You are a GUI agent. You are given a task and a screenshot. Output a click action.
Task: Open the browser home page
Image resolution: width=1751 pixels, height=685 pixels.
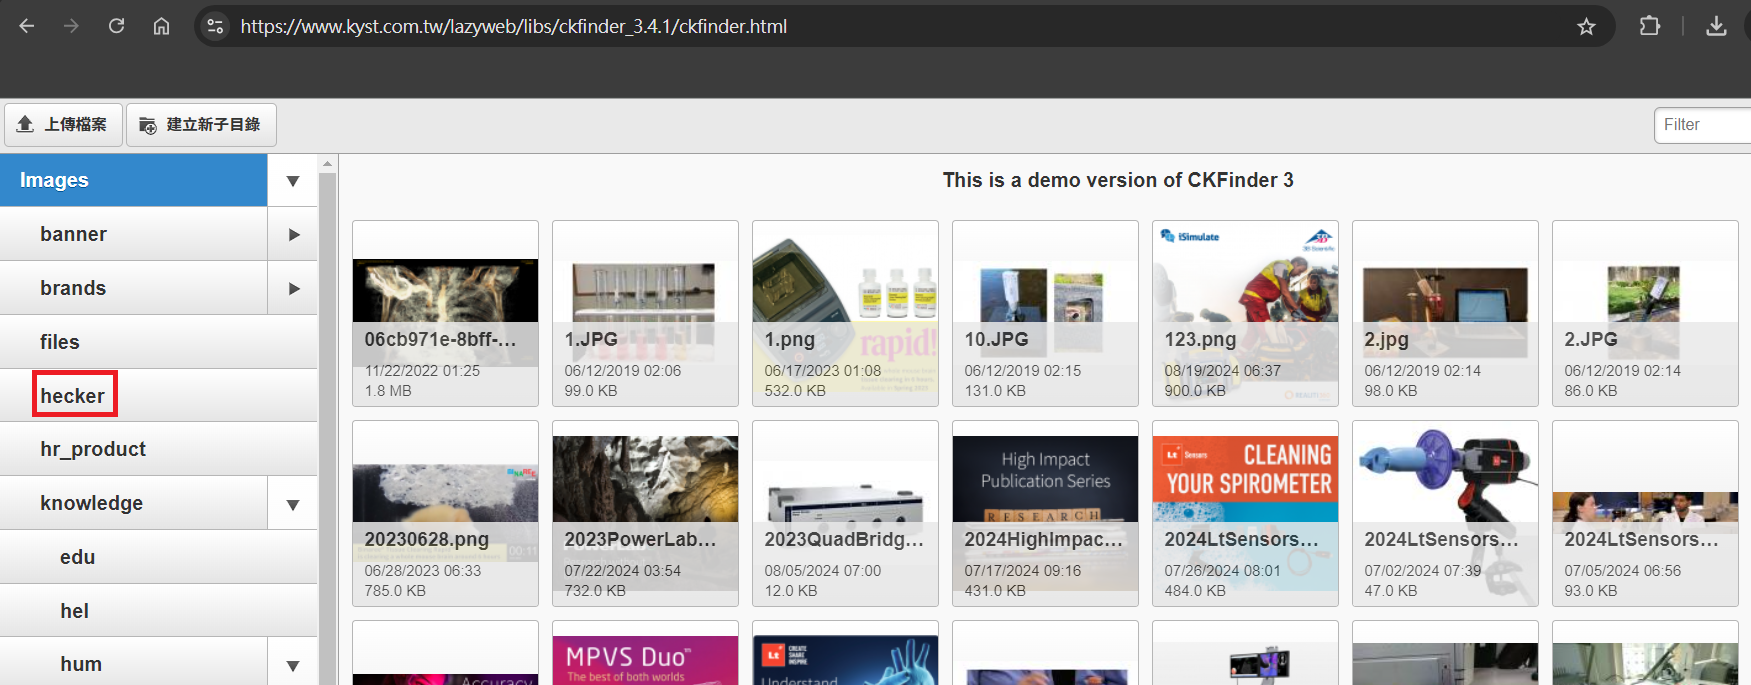click(x=161, y=26)
